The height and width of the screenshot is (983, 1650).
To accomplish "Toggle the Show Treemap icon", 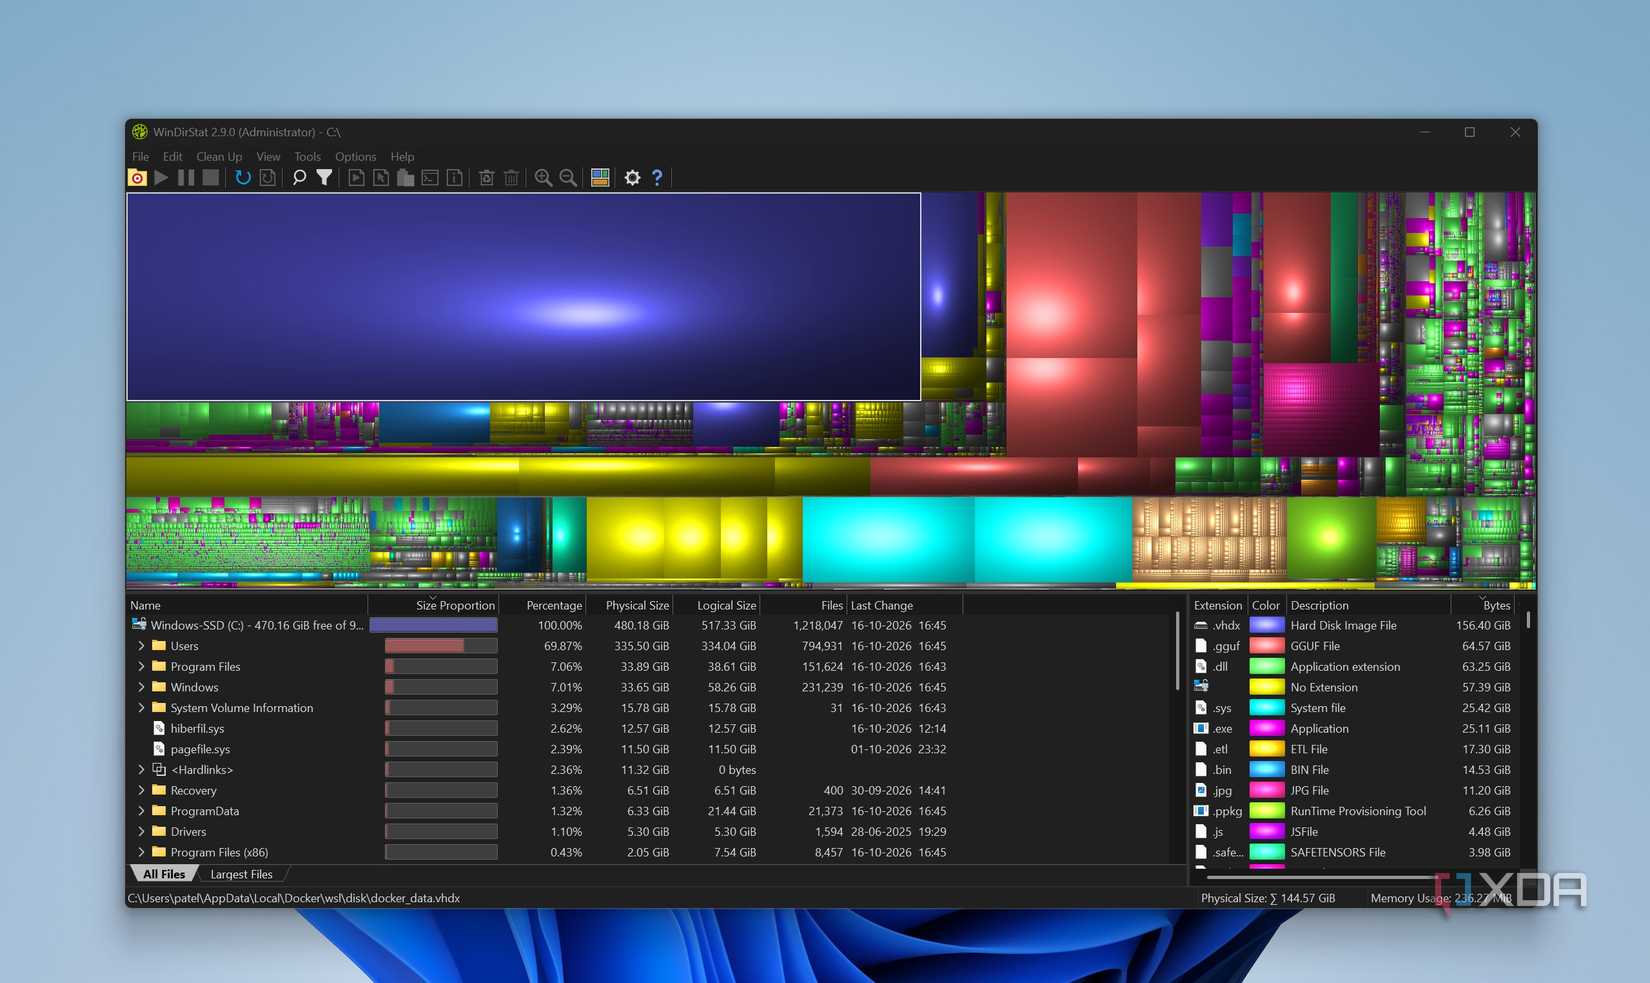I will click(600, 178).
